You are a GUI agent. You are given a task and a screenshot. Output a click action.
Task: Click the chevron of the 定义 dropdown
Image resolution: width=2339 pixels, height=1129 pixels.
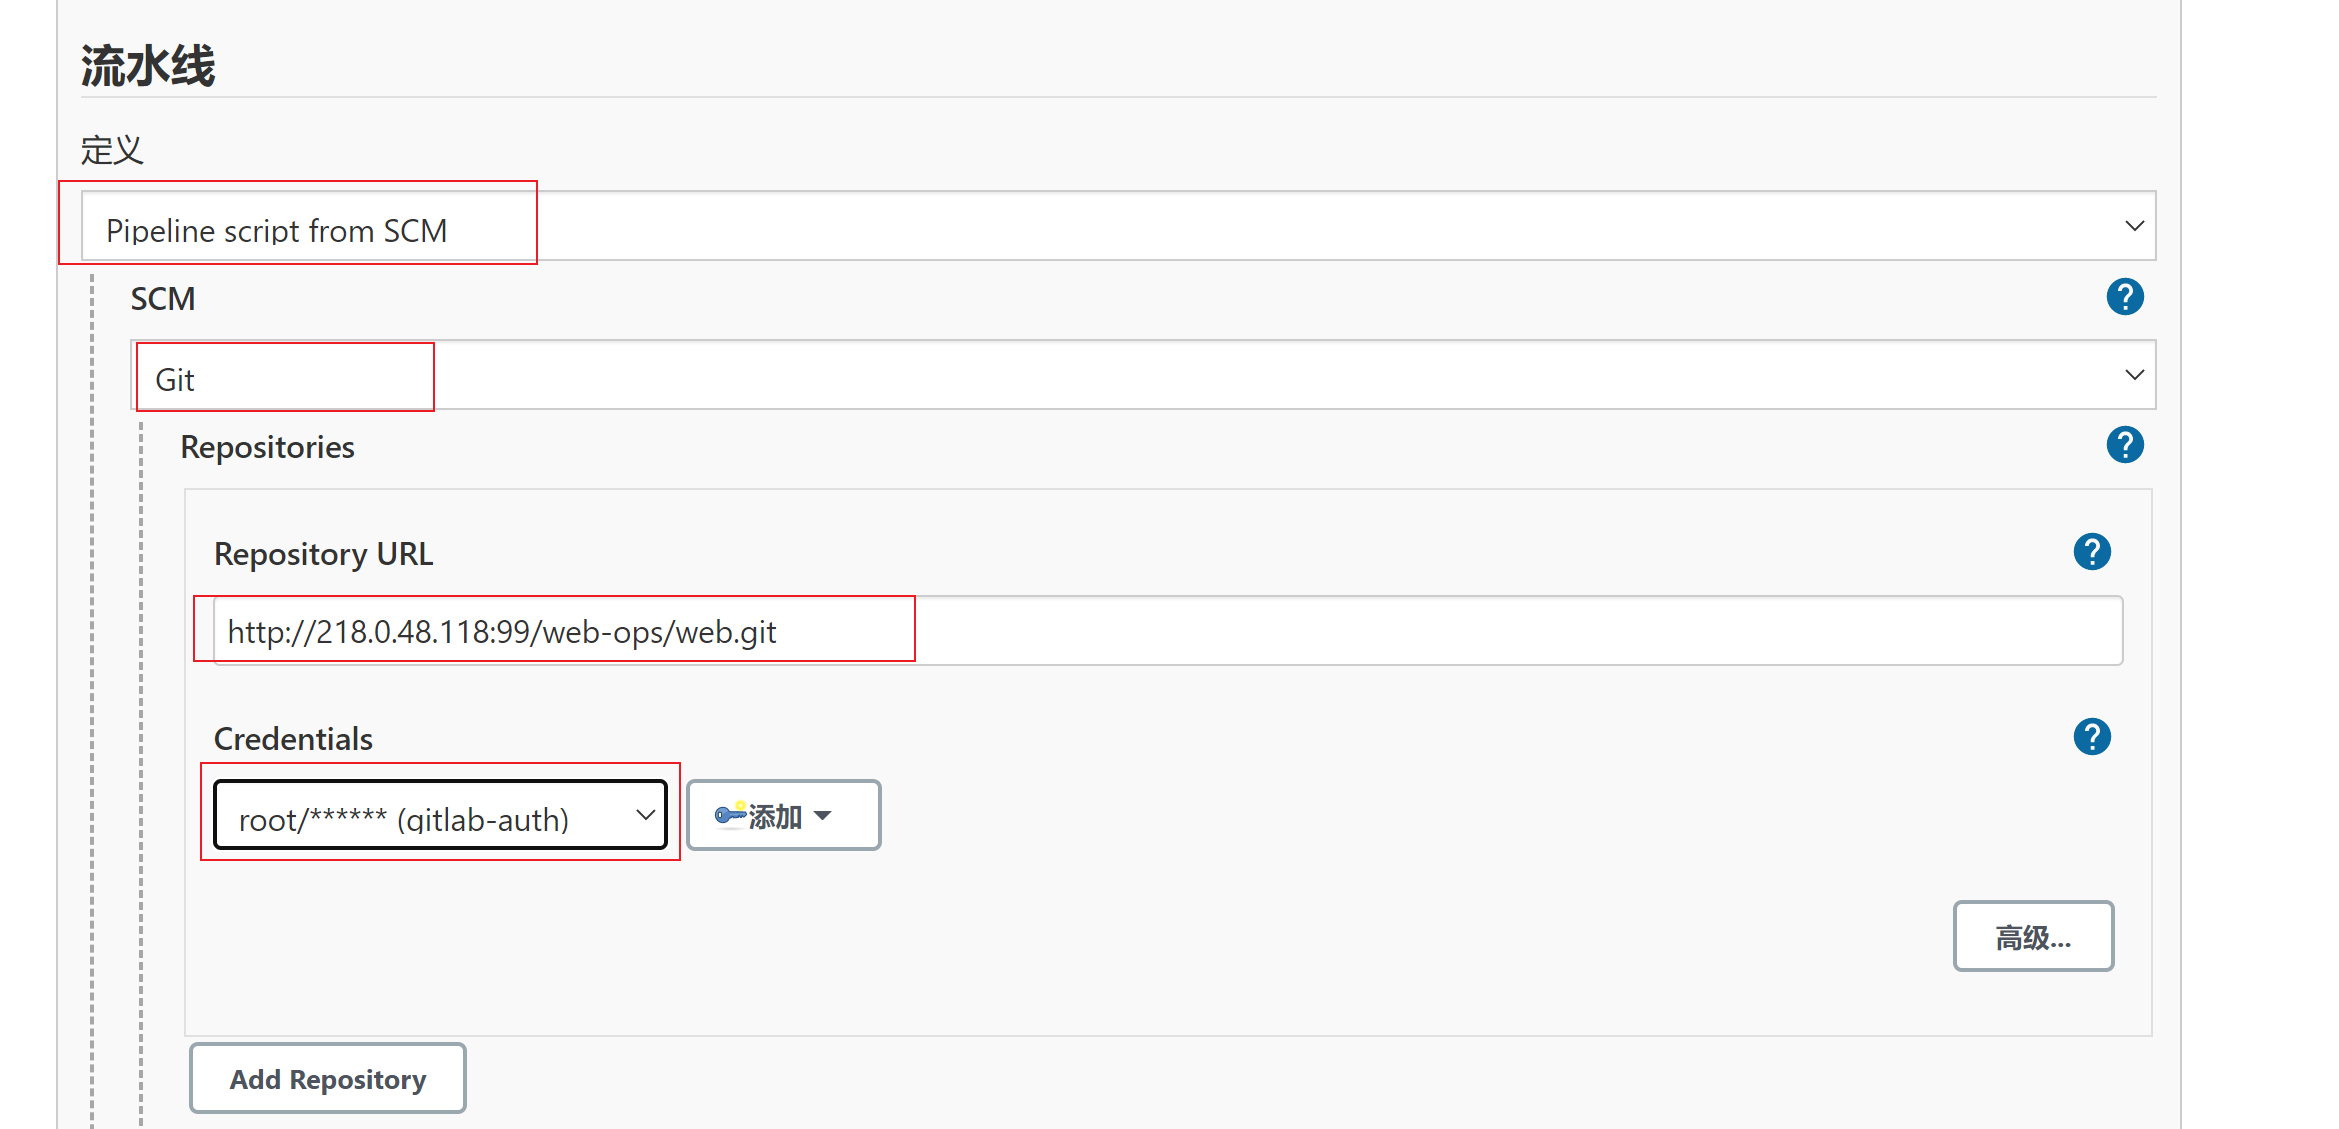pyautogui.click(x=2134, y=227)
